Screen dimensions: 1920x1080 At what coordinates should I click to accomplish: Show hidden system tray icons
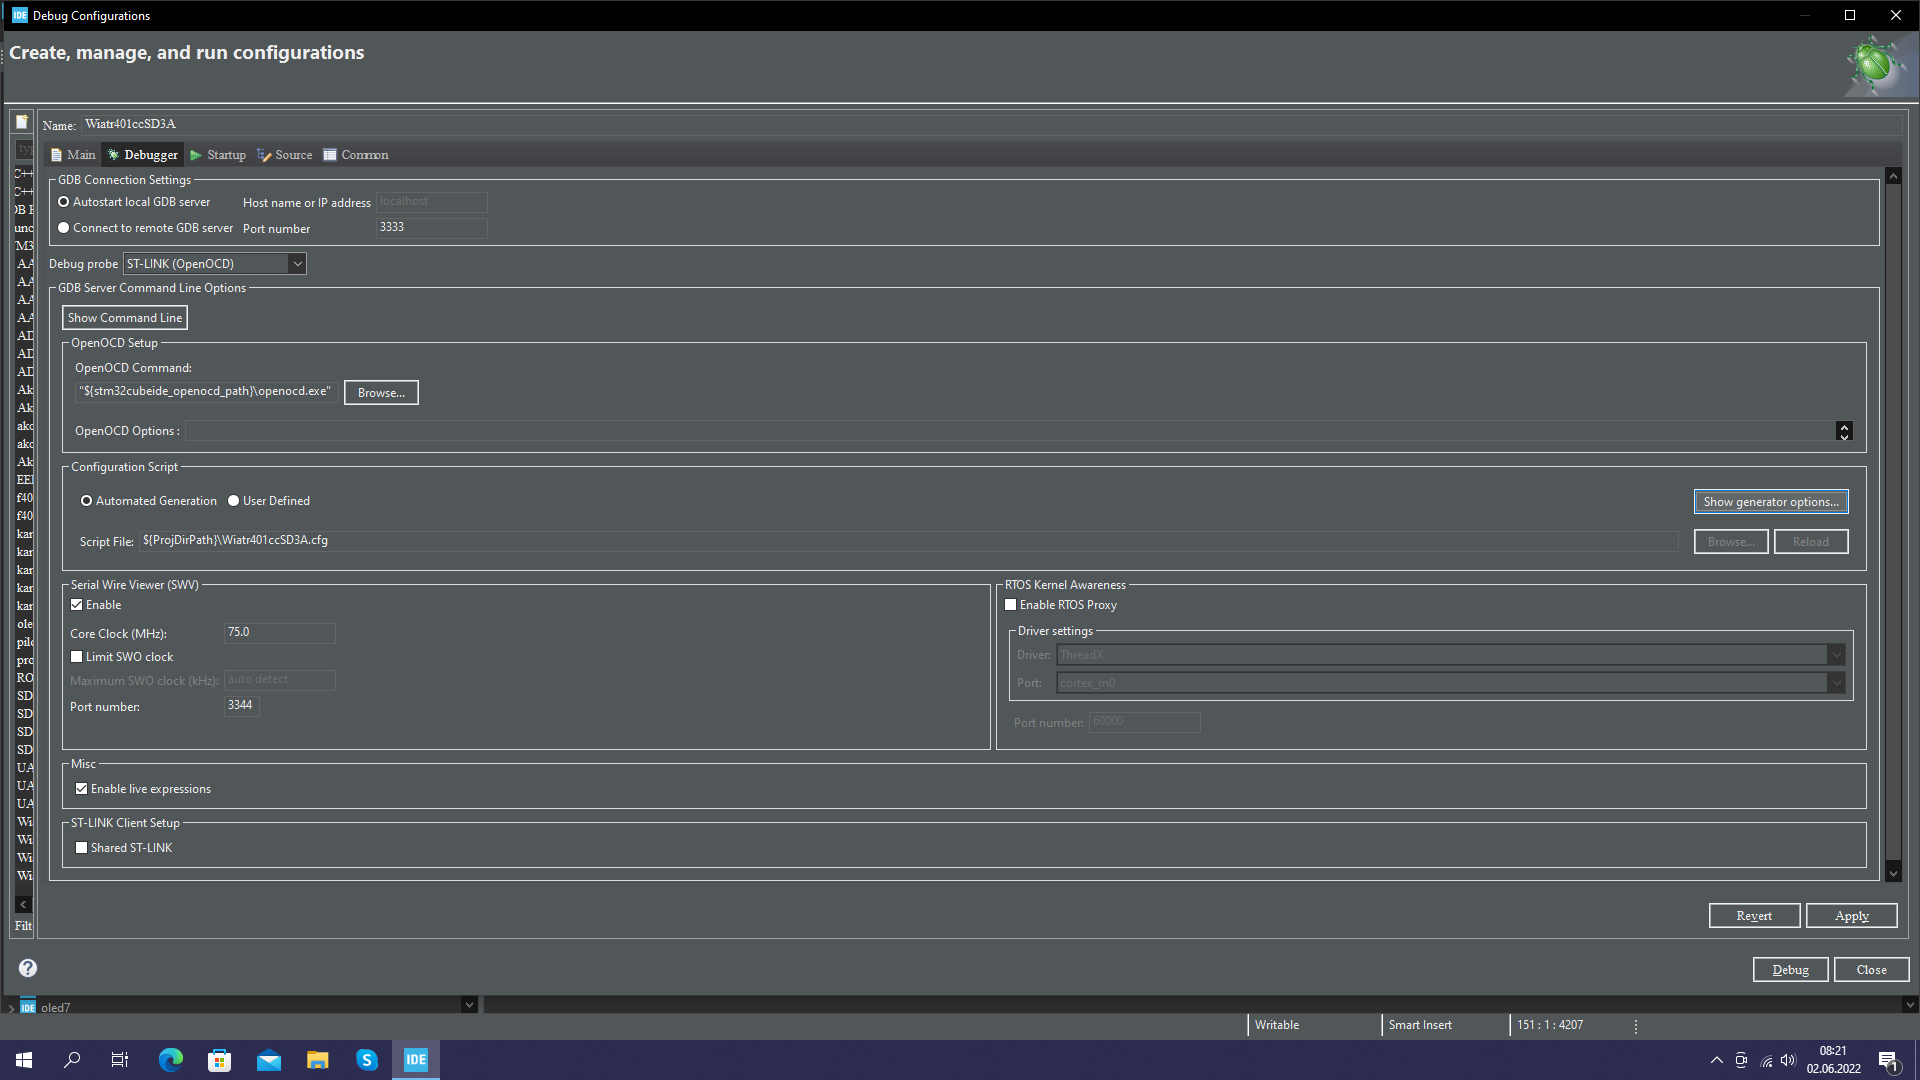point(1716,1060)
